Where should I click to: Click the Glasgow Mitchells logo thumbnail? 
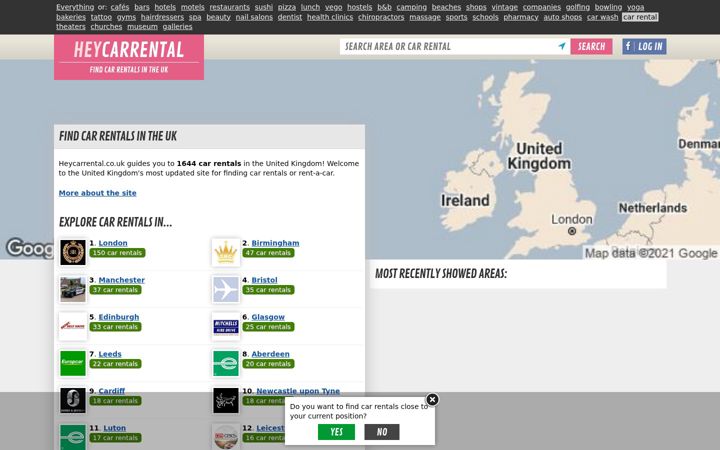[226, 326]
